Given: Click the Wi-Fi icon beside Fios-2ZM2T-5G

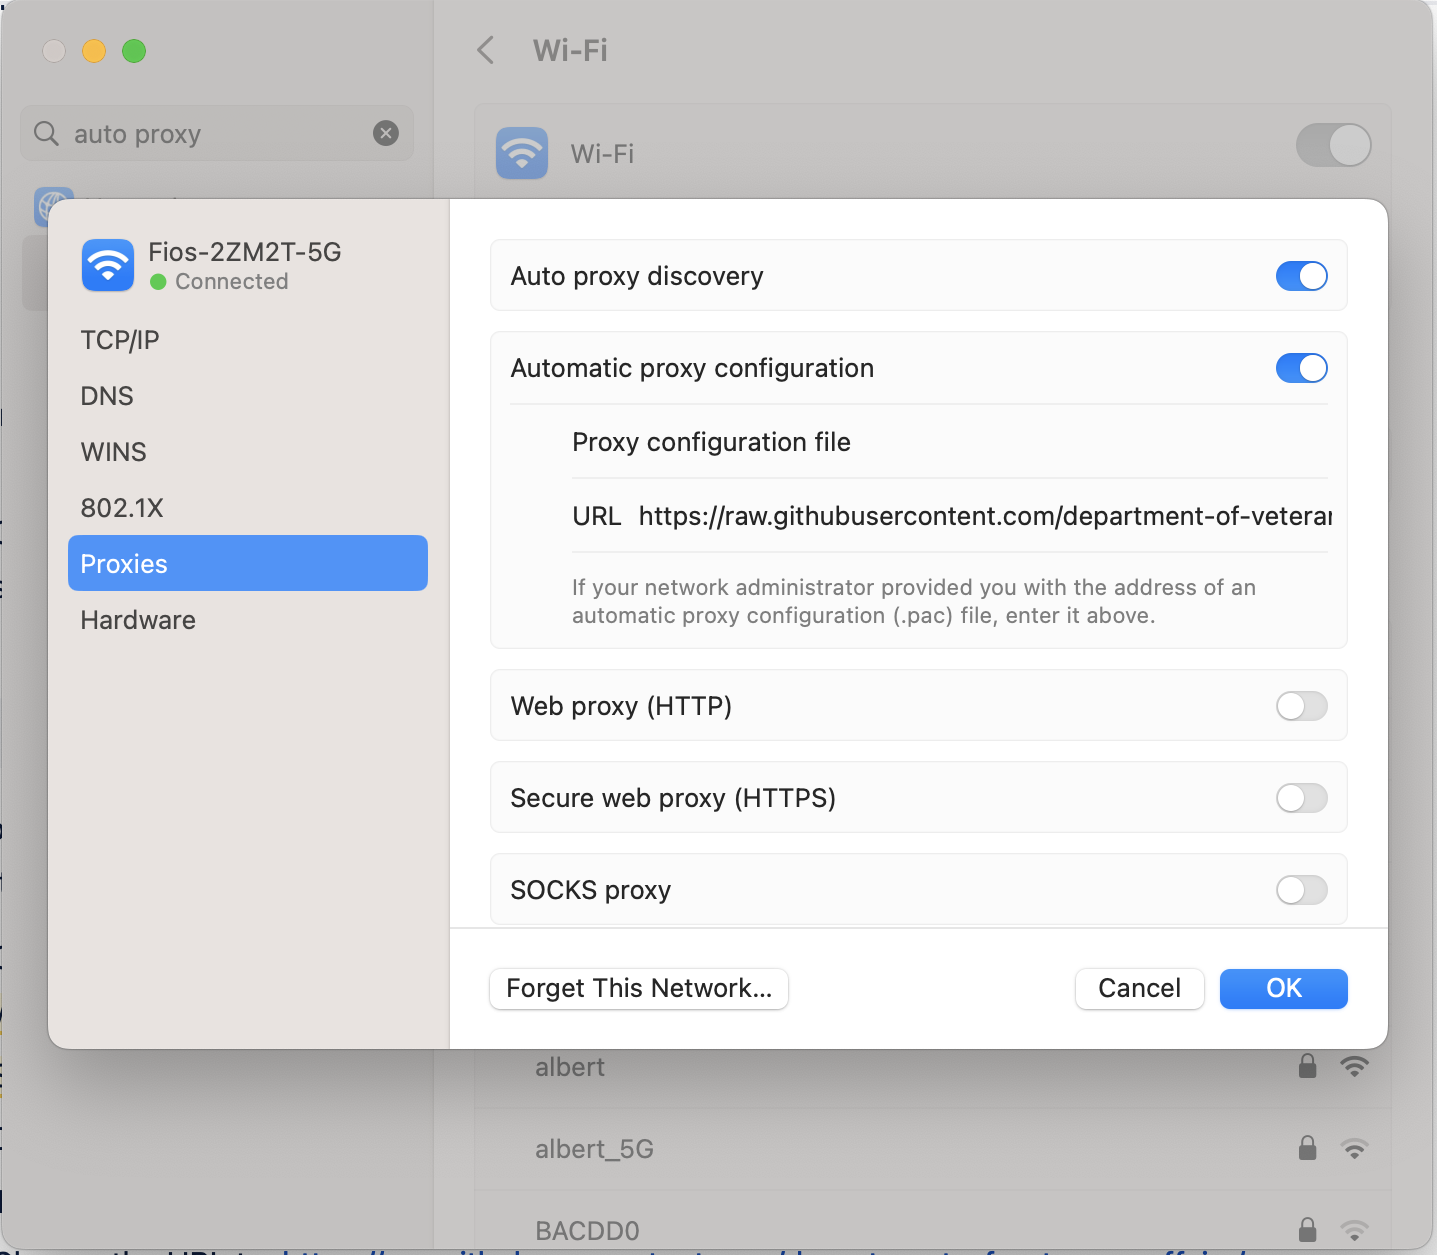Looking at the screenshot, I should pos(107,265).
